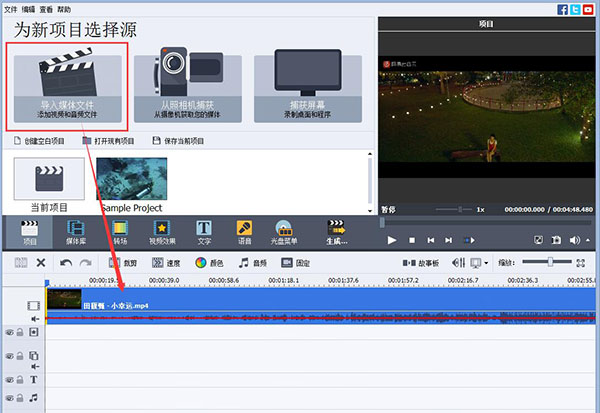
Task: Jump to previous frame in preview
Action: [430, 240]
